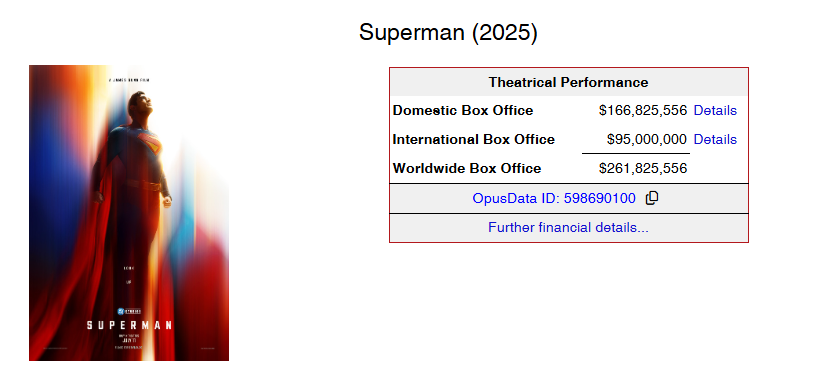Image resolution: width=839 pixels, height=375 pixels.
Task: Click the Theatrical Performance table header
Action: tap(568, 82)
